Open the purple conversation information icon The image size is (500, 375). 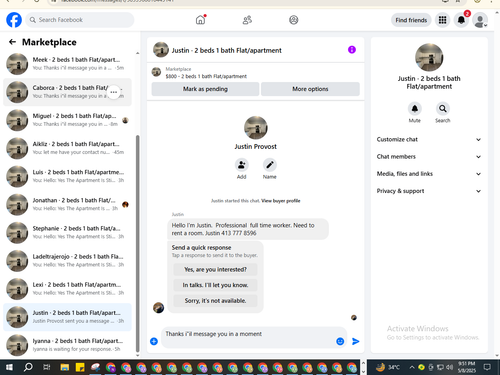pyautogui.click(x=352, y=50)
